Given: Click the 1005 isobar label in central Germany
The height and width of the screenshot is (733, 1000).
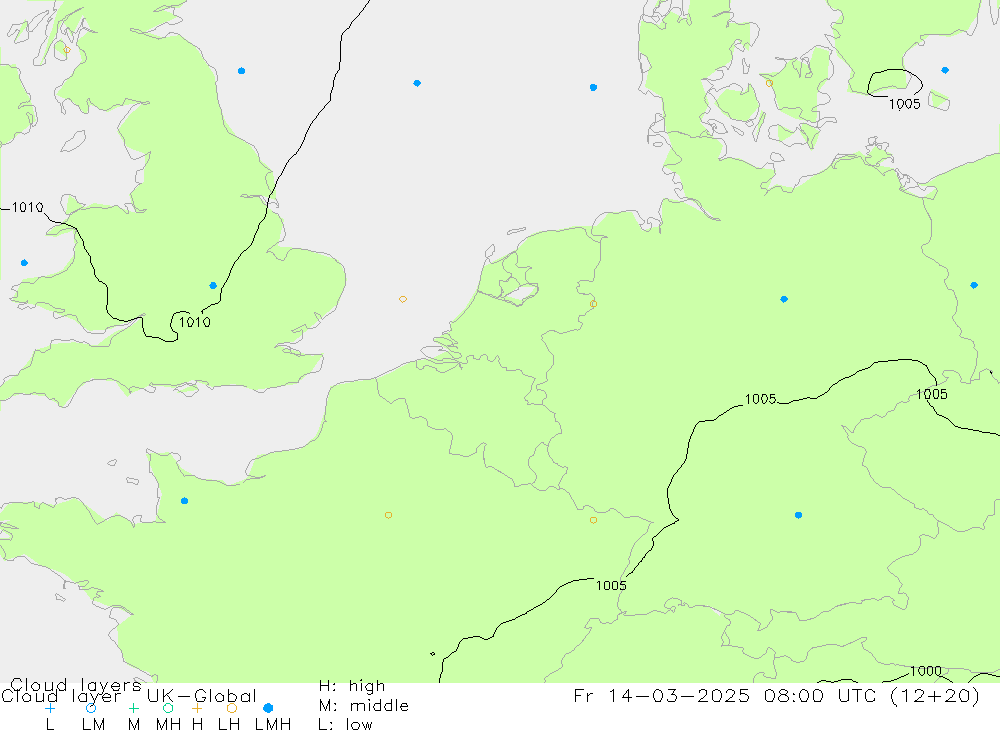Looking at the screenshot, I should click(x=761, y=399).
